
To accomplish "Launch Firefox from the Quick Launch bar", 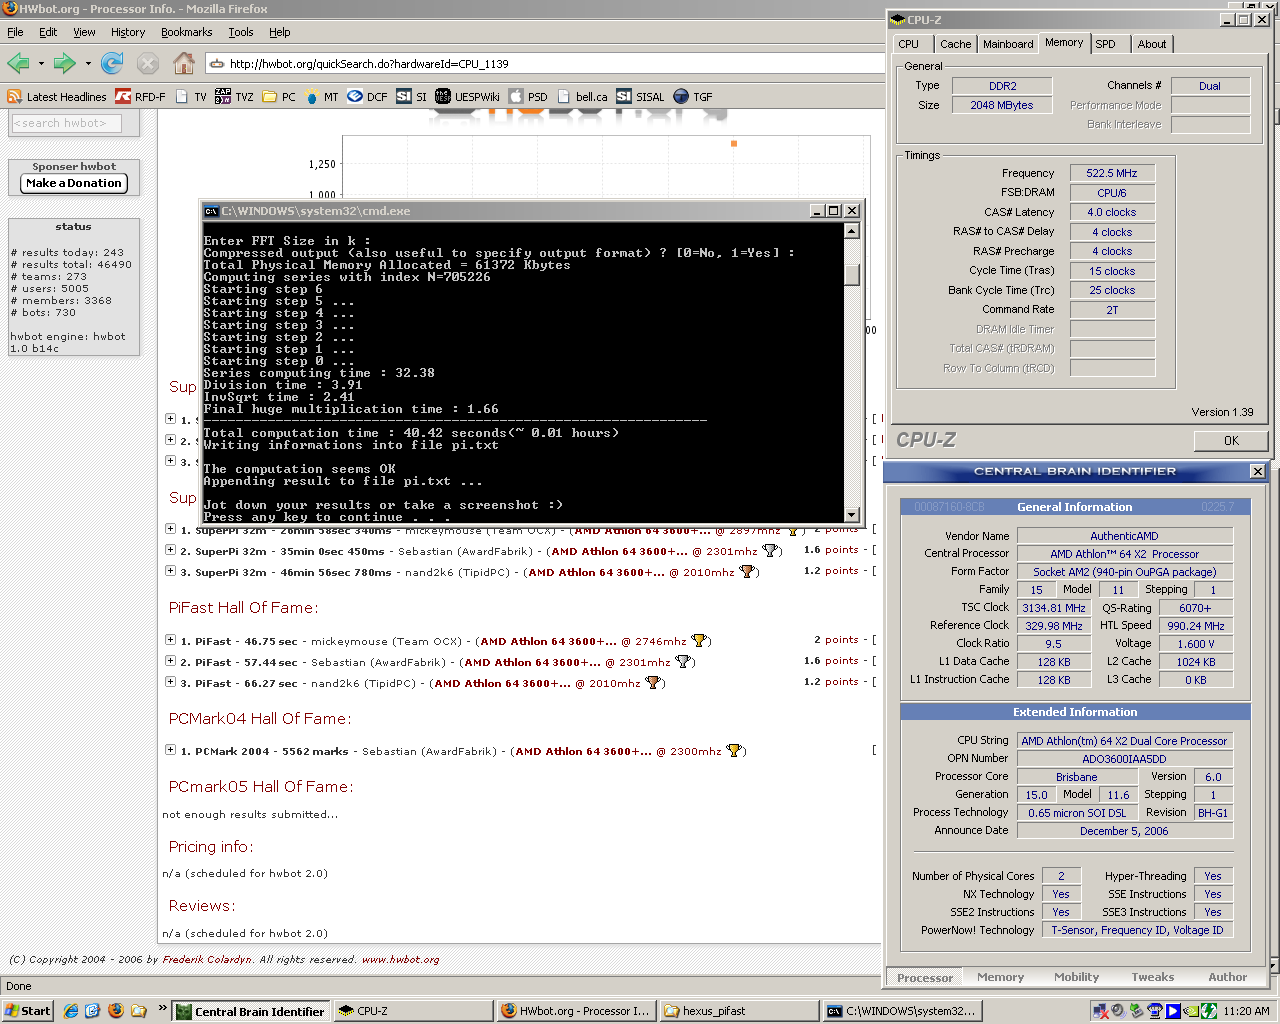I will [x=116, y=1011].
